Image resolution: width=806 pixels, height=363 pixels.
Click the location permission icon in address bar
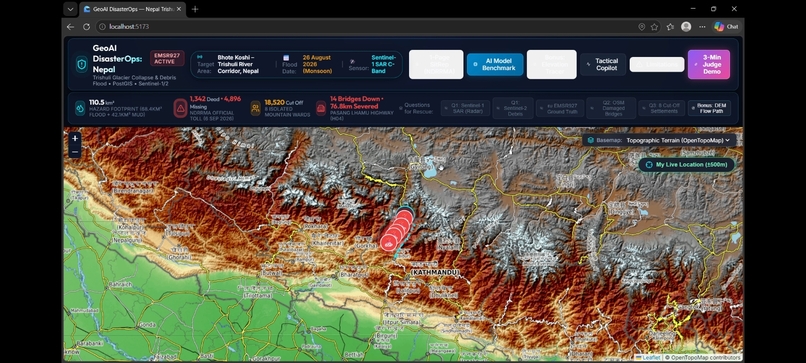(642, 27)
